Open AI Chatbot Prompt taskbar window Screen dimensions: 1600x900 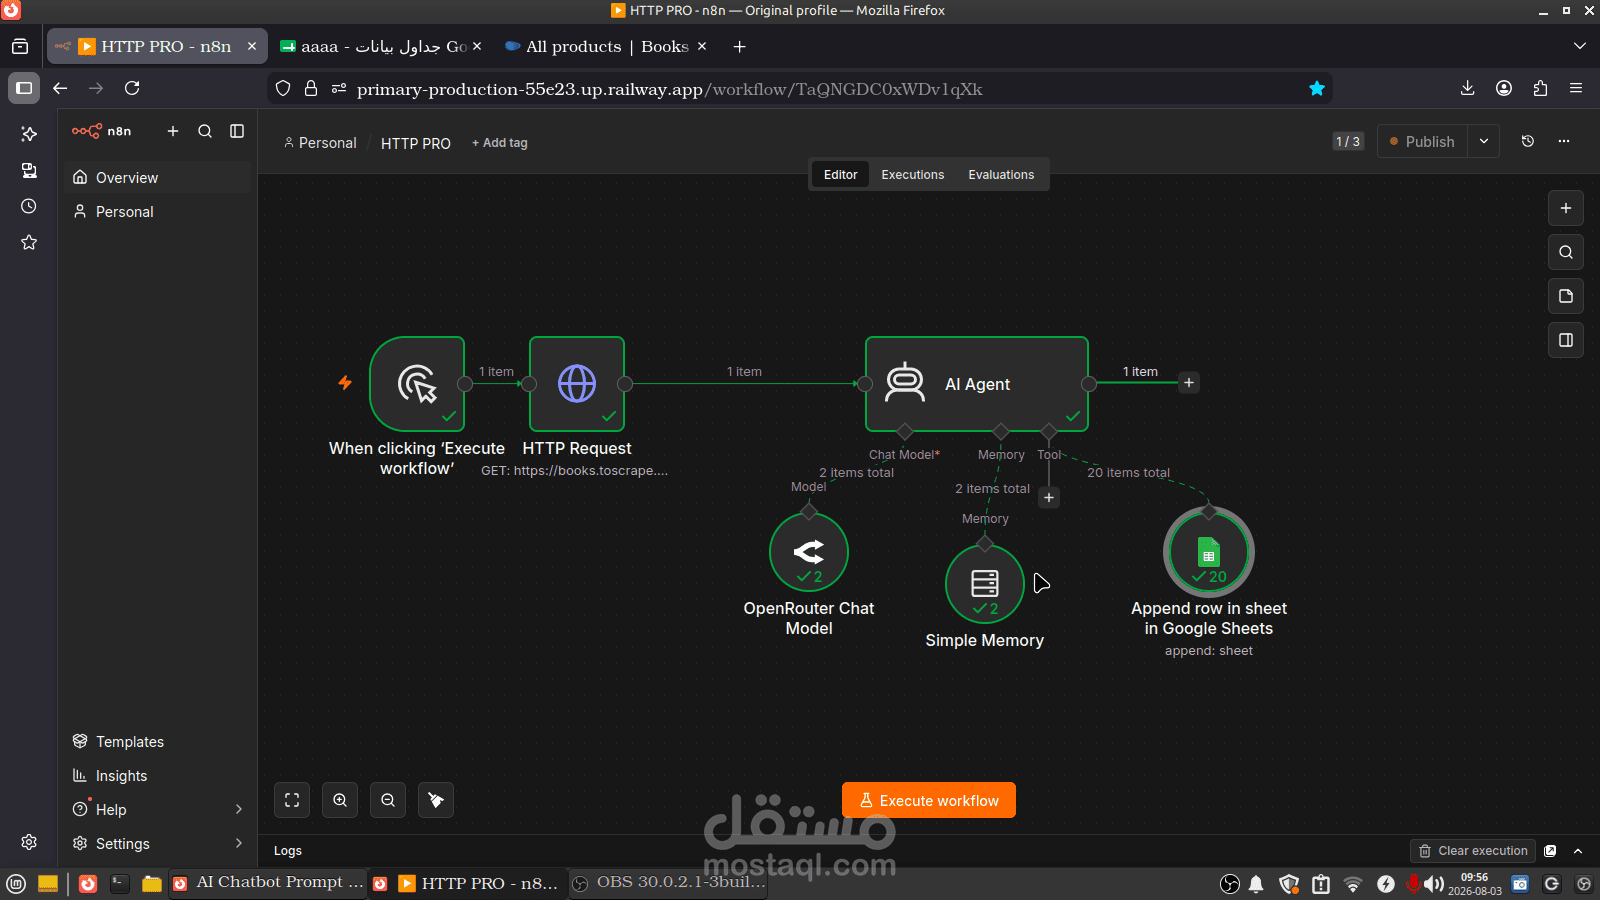click(x=267, y=883)
